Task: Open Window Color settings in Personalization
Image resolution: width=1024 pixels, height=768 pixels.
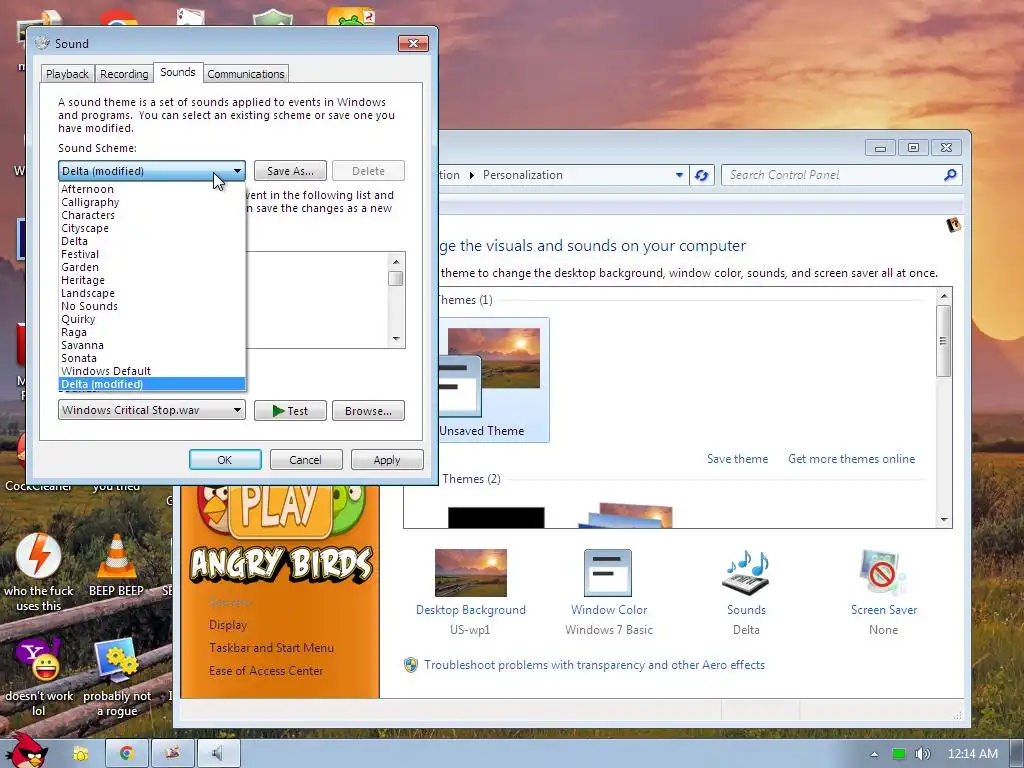Action: point(609,592)
